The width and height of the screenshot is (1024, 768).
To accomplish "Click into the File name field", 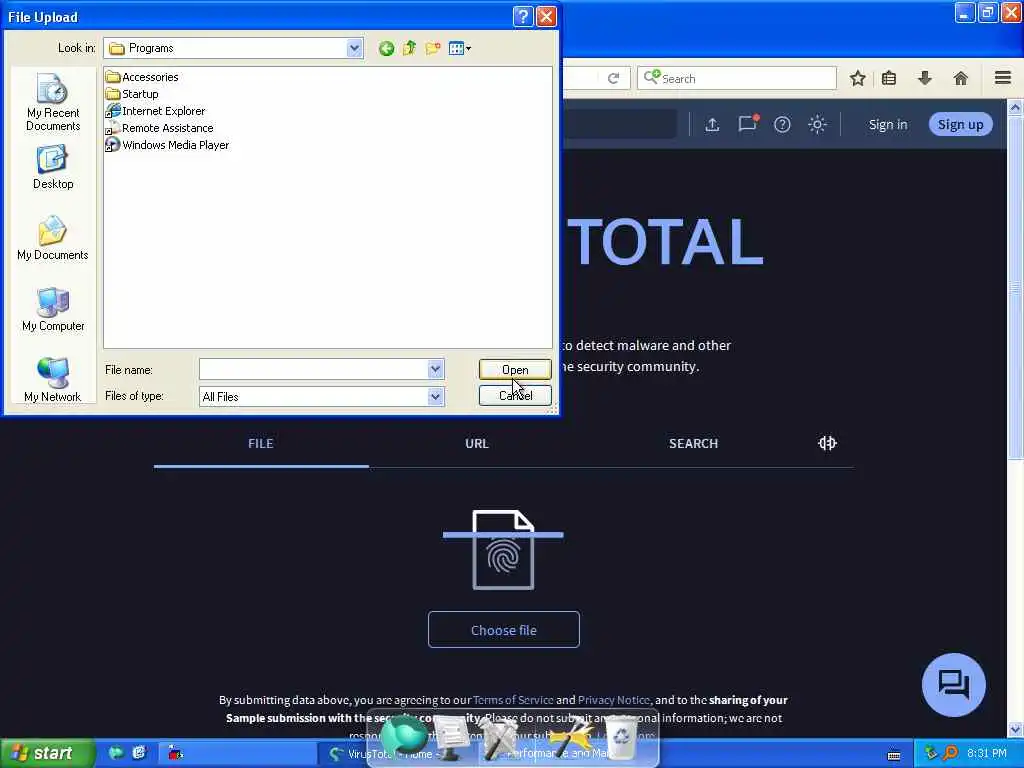I will pos(313,370).
